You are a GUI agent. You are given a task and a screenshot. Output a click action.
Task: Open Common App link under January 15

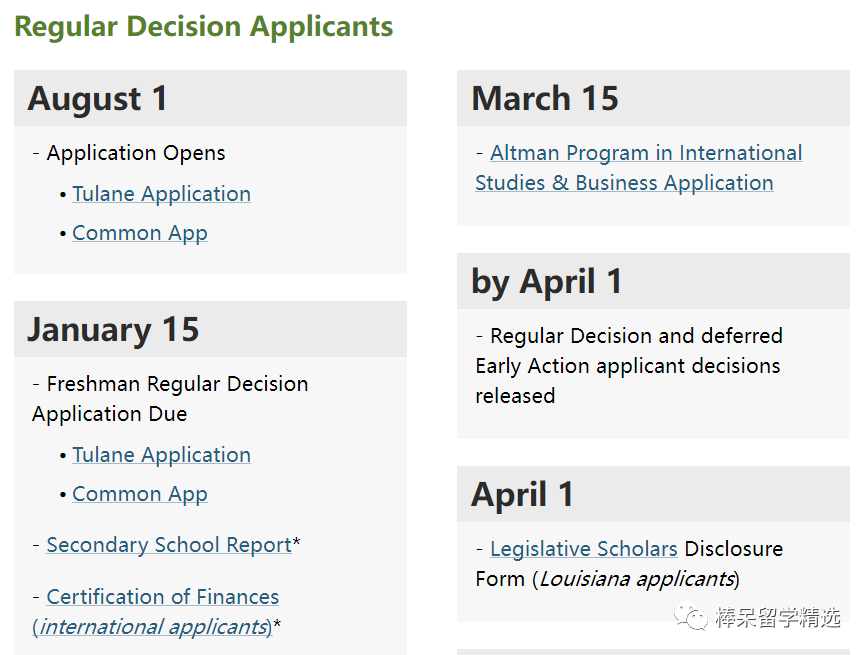(x=140, y=494)
